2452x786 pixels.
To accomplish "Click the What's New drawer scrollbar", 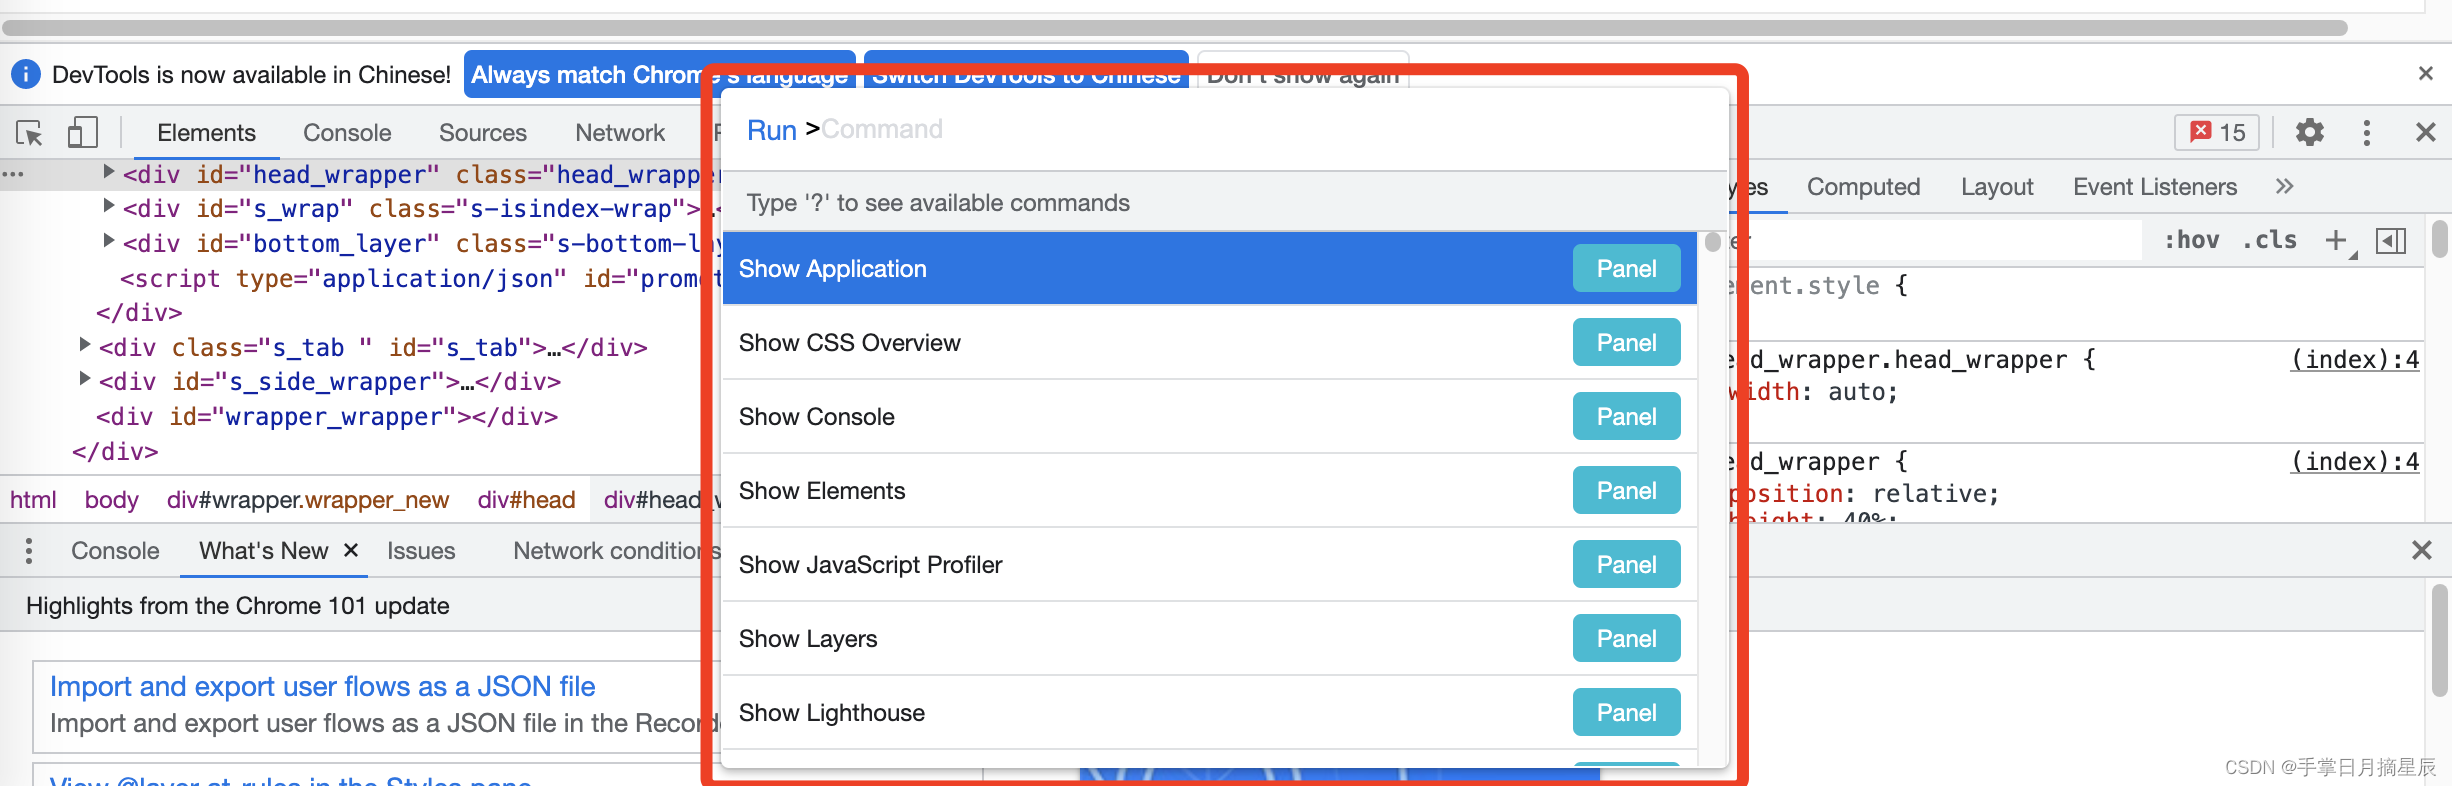I will (x=2438, y=640).
